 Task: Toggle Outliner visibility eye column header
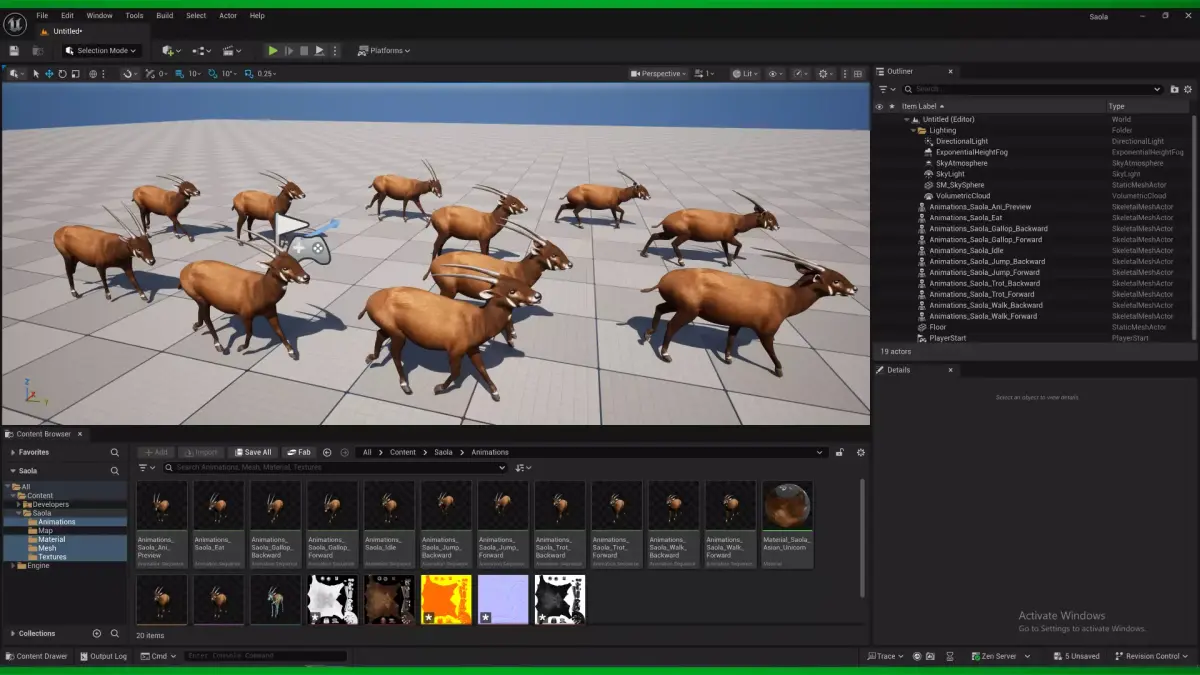tap(879, 106)
